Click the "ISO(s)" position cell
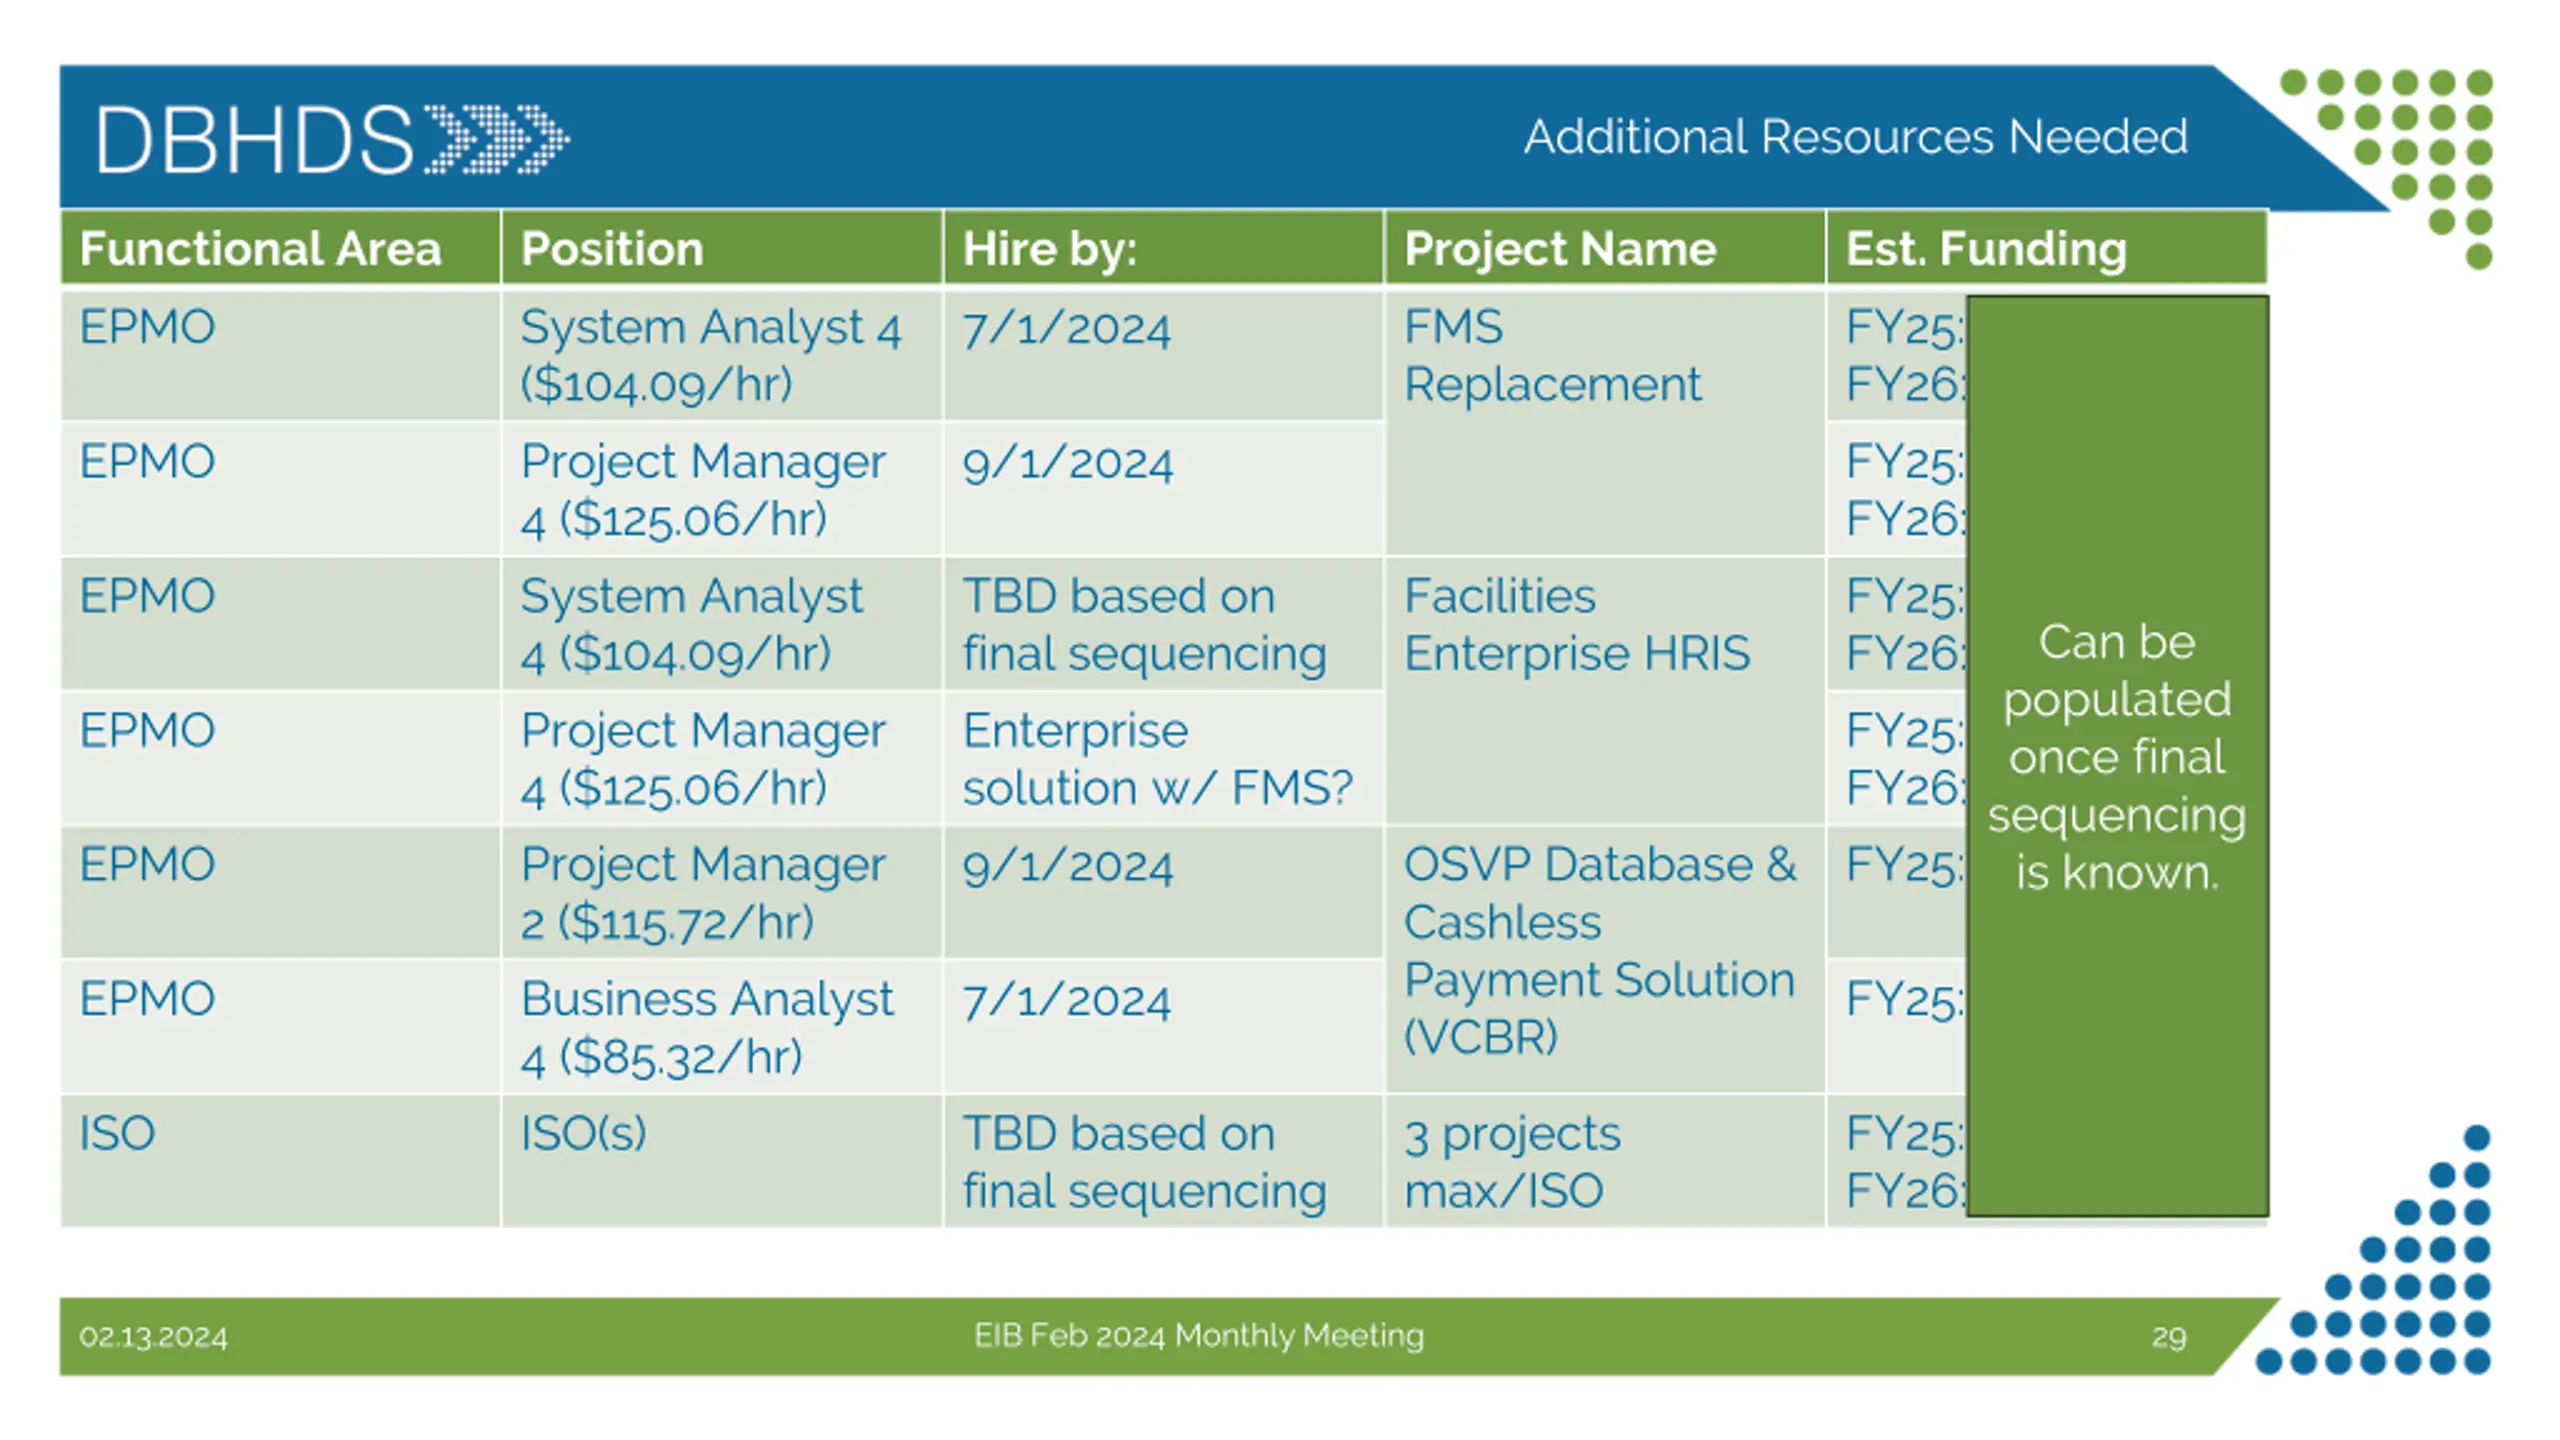 pyautogui.click(x=584, y=1134)
